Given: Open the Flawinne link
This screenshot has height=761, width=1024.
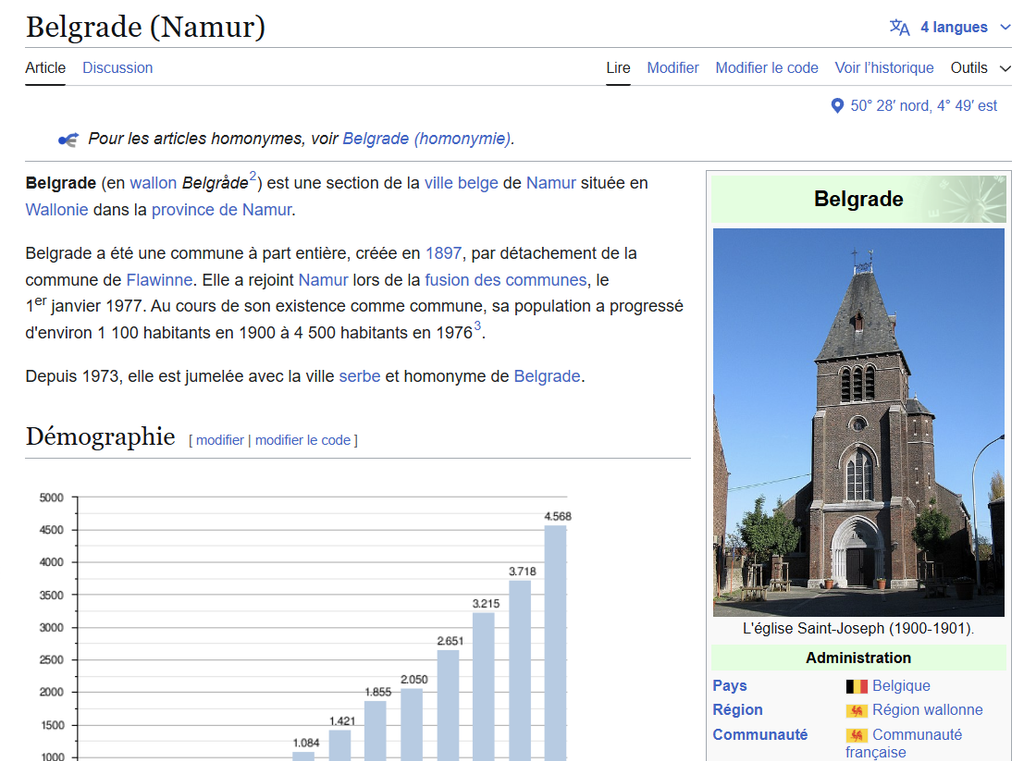Looking at the screenshot, I should (x=159, y=280).
